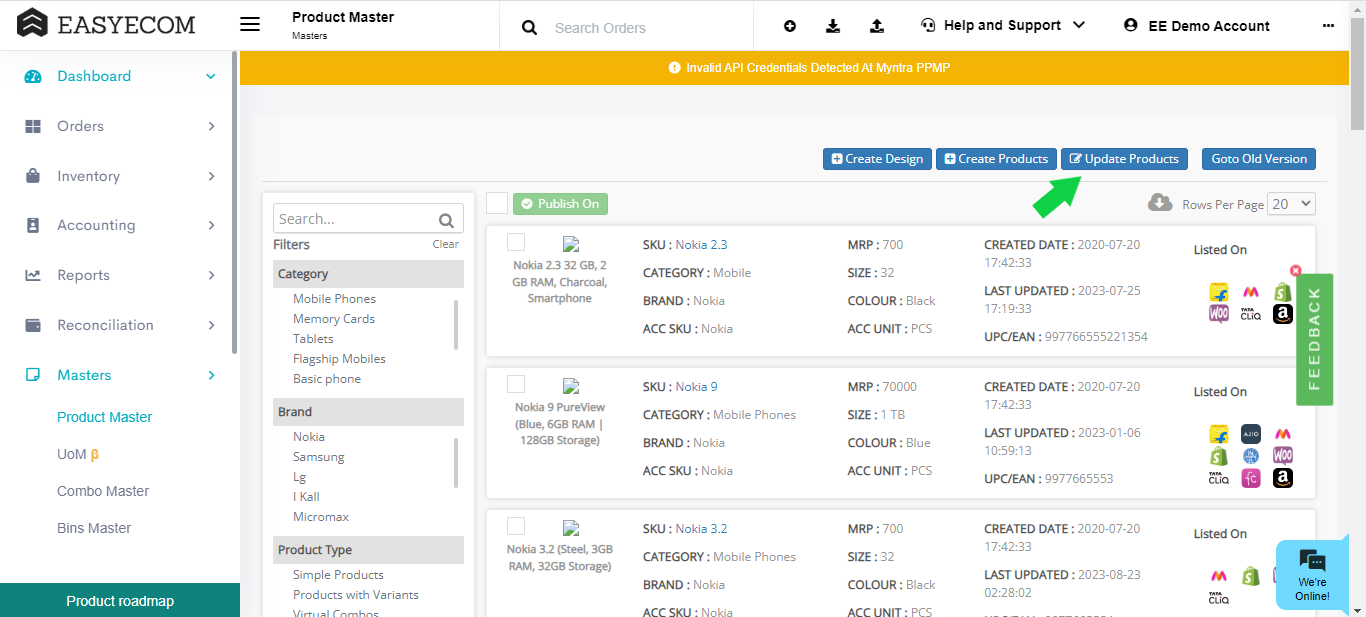Click the EE Demo Account user icon

(1131, 25)
